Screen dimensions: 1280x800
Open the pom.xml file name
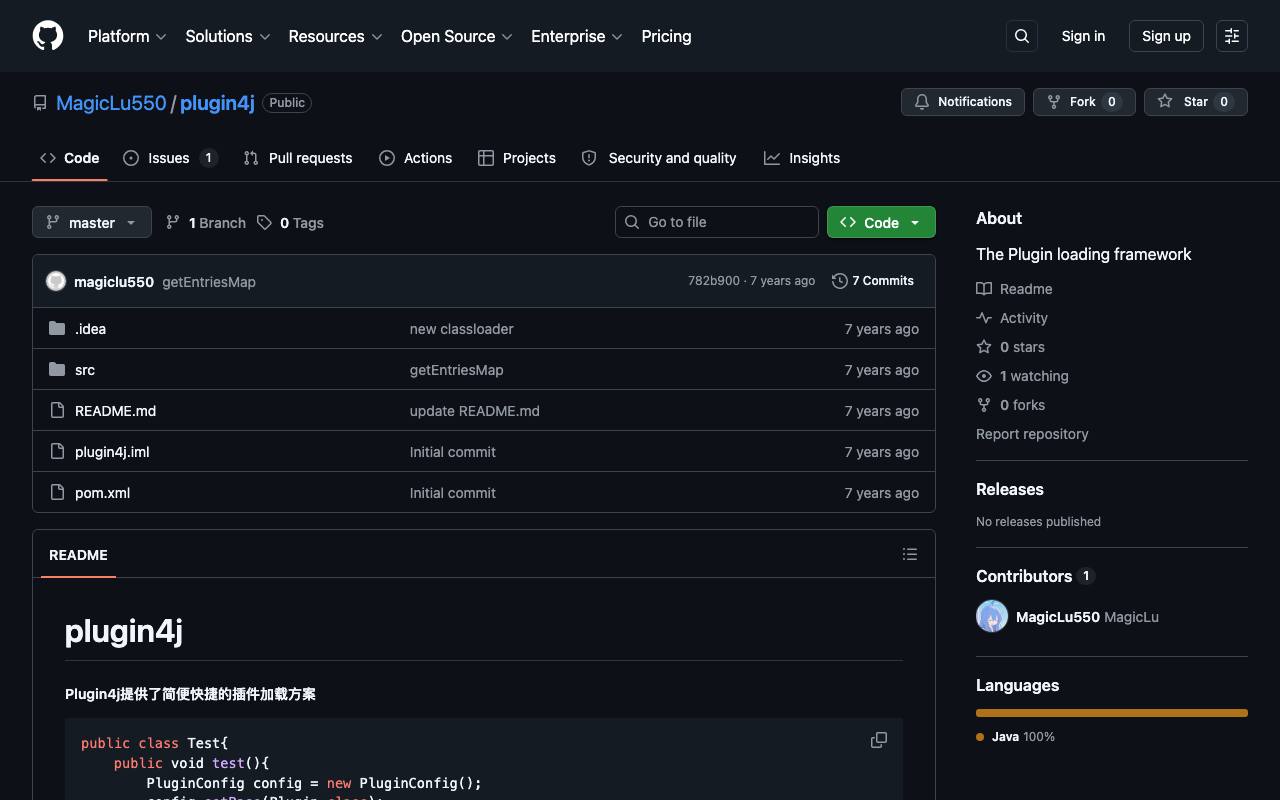pos(102,493)
